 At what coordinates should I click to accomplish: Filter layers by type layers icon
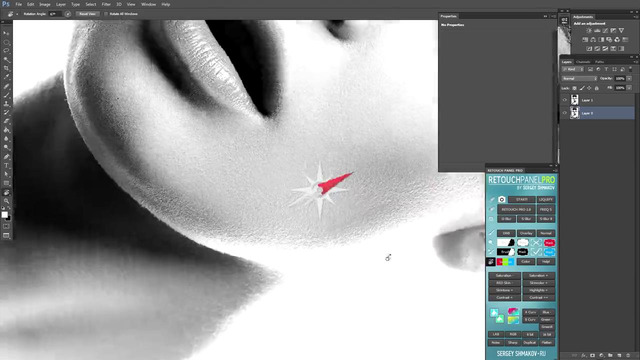tap(606, 69)
